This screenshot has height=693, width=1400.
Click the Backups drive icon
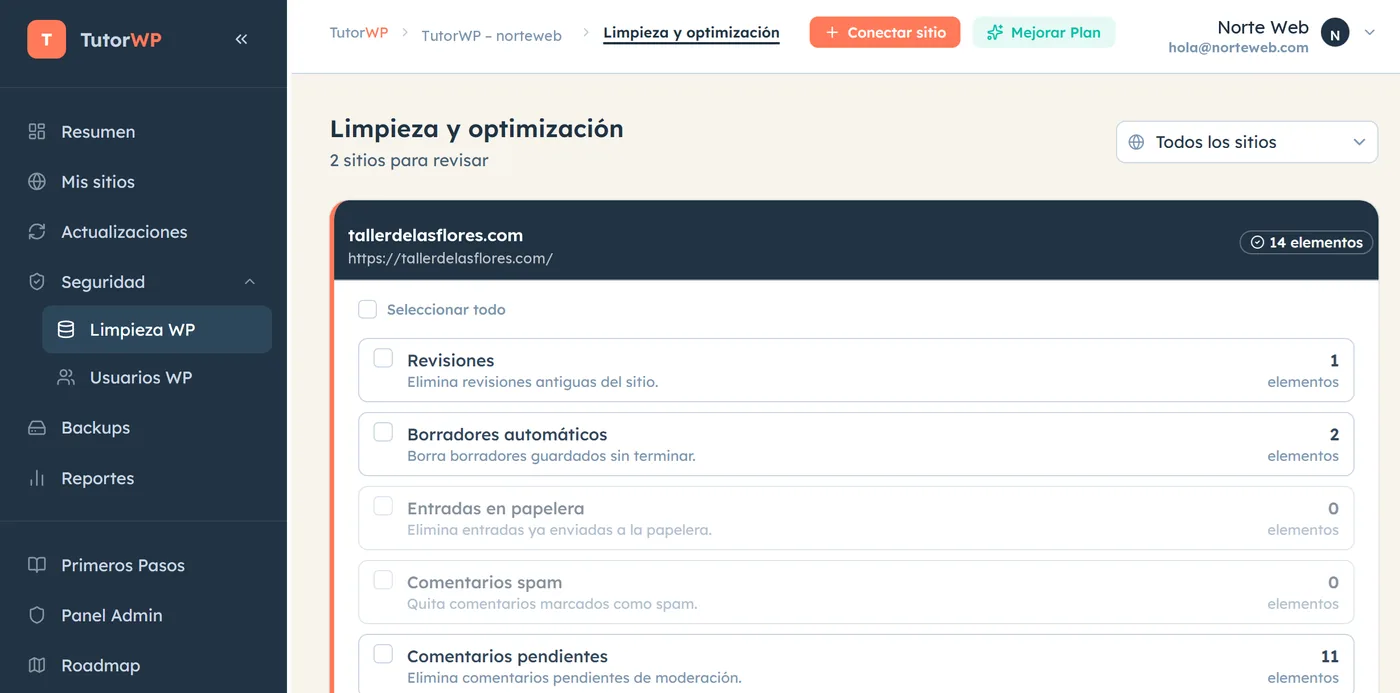pyautogui.click(x=37, y=427)
